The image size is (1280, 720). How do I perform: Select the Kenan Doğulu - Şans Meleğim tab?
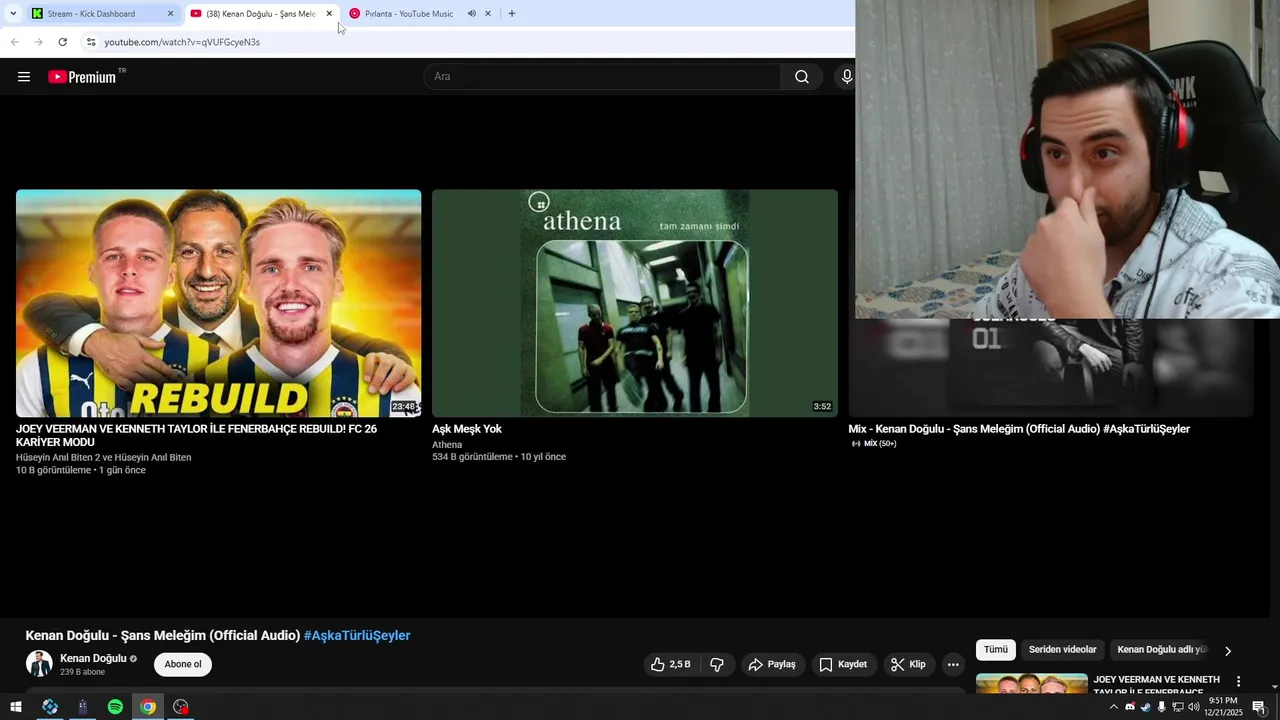(260, 14)
